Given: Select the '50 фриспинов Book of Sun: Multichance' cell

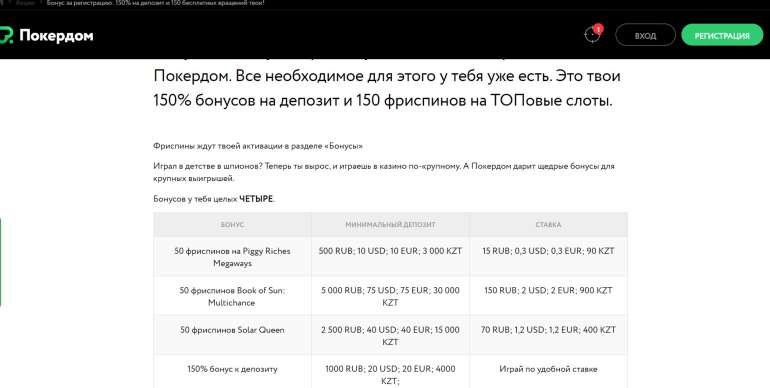Looking at the screenshot, I should [x=232, y=296].
